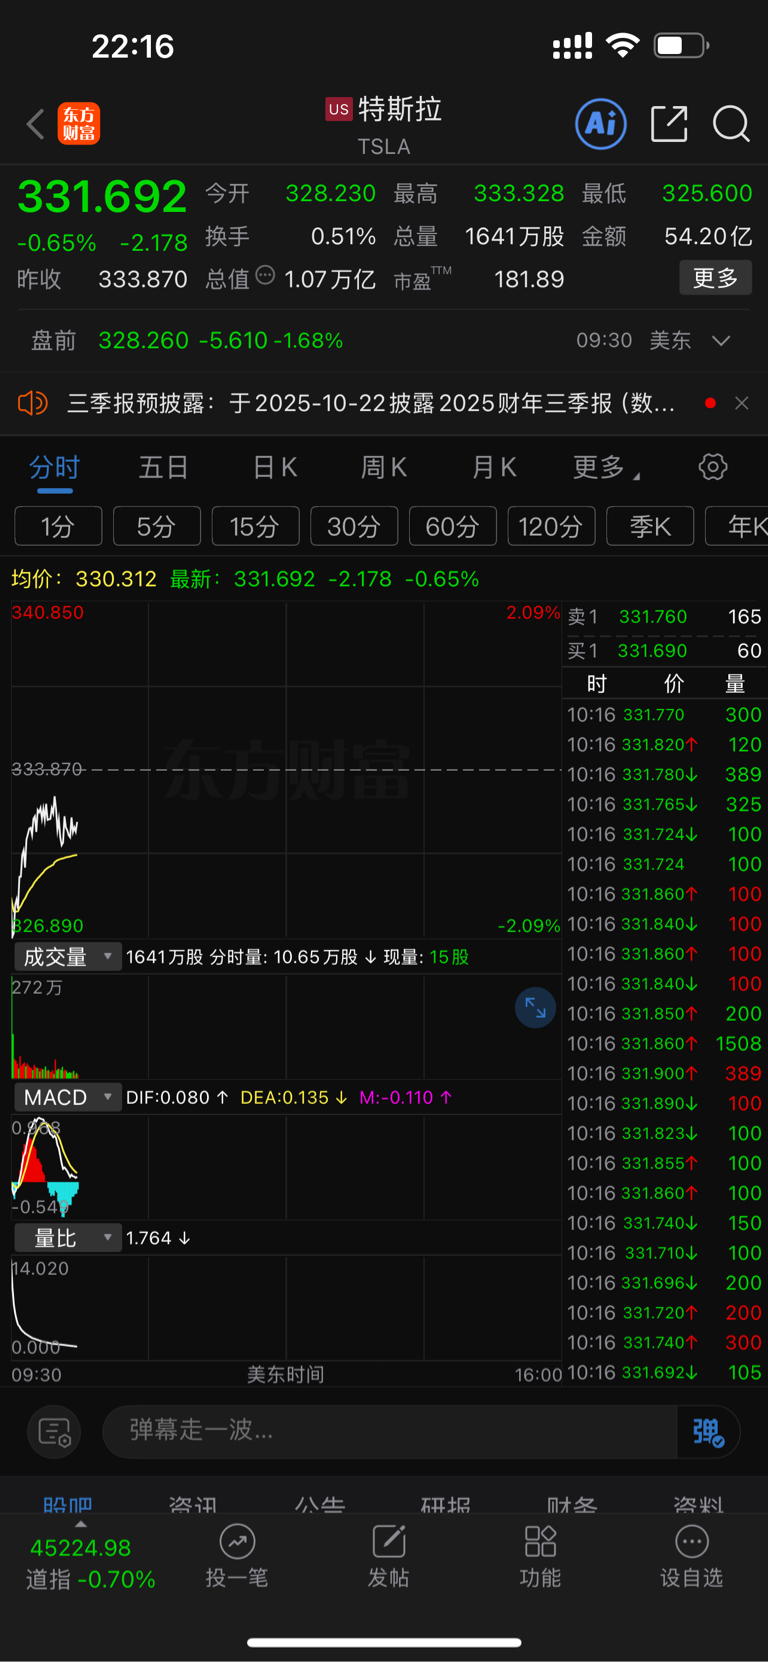
Task: Tap the 特斯拉 stock title
Action: (400, 109)
